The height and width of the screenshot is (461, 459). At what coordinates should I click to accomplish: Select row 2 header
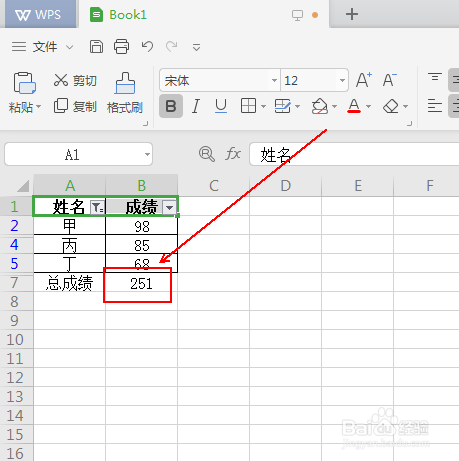coord(16,226)
